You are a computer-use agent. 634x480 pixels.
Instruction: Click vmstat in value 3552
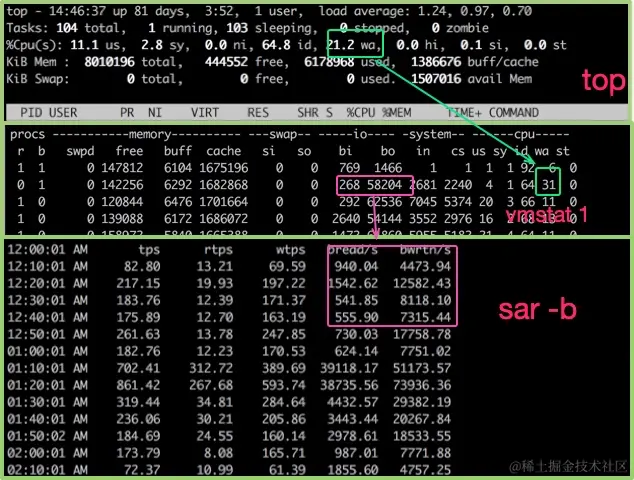[423, 219]
